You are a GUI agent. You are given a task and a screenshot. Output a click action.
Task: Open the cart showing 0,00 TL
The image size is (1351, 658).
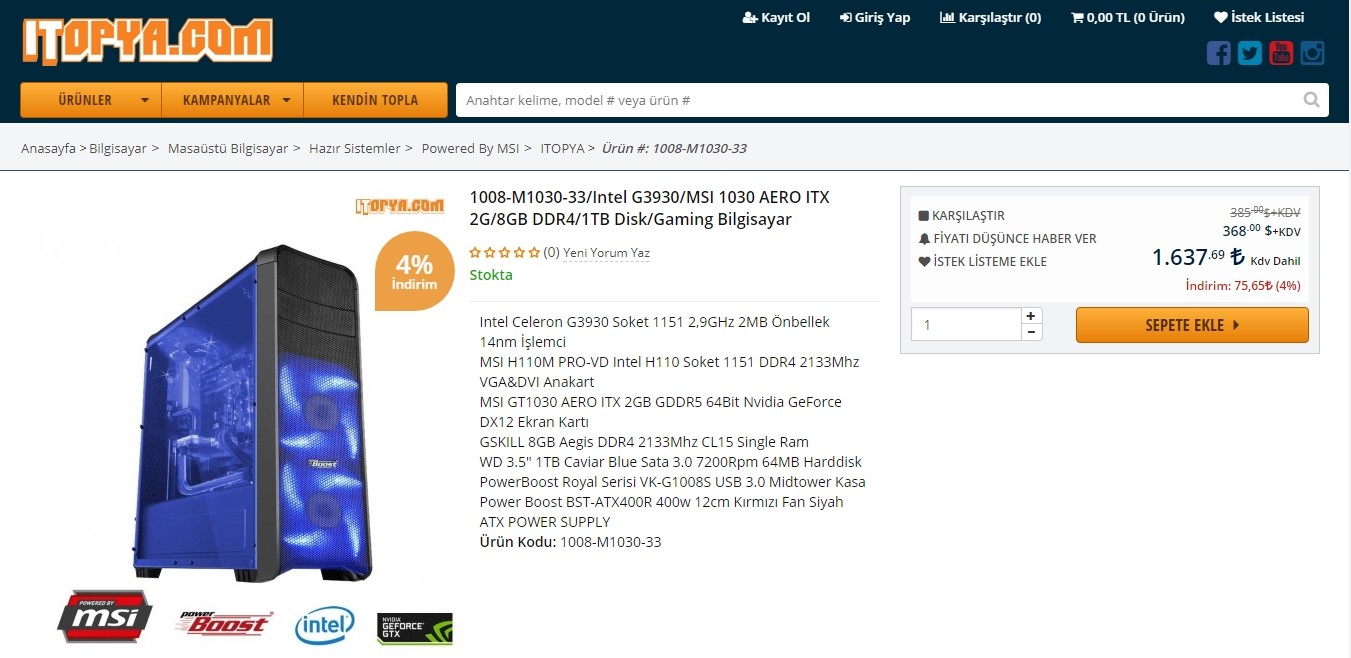pos(1128,17)
